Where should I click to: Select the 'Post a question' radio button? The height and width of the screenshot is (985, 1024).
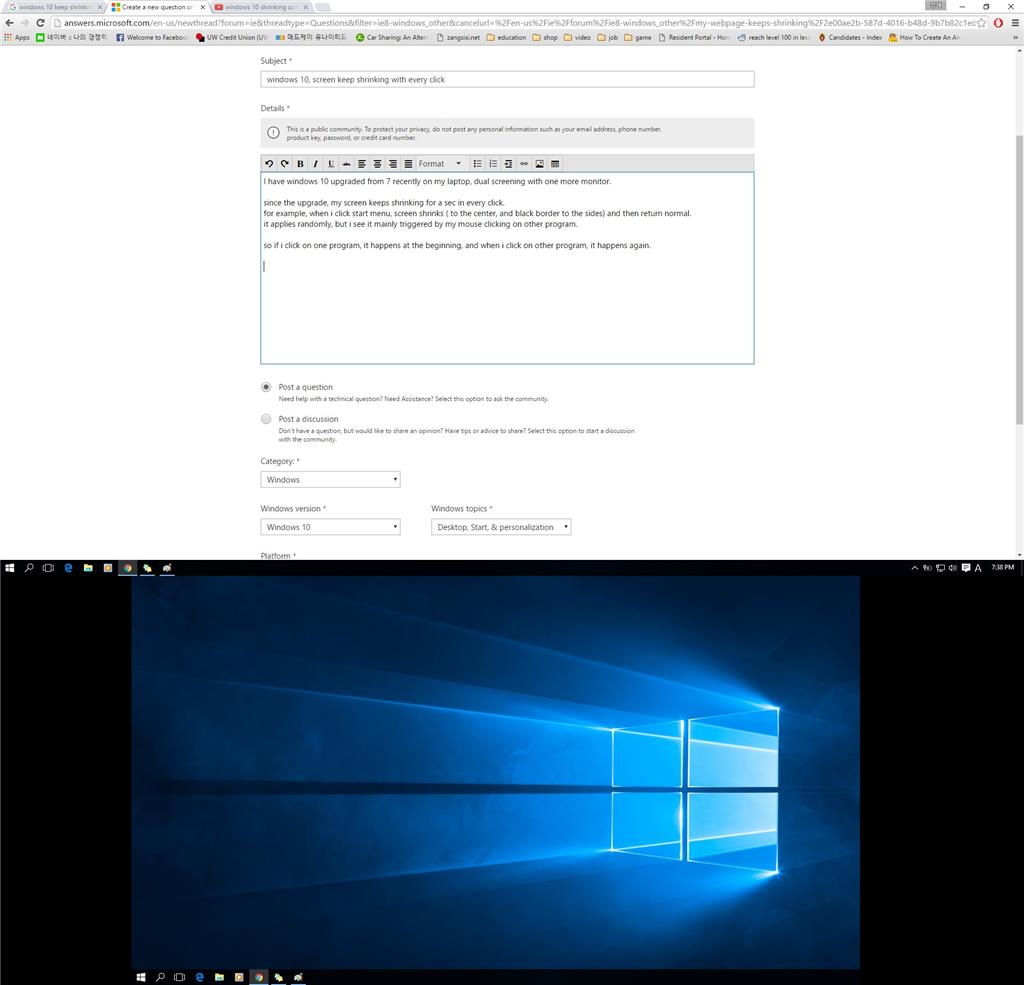pos(266,387)
